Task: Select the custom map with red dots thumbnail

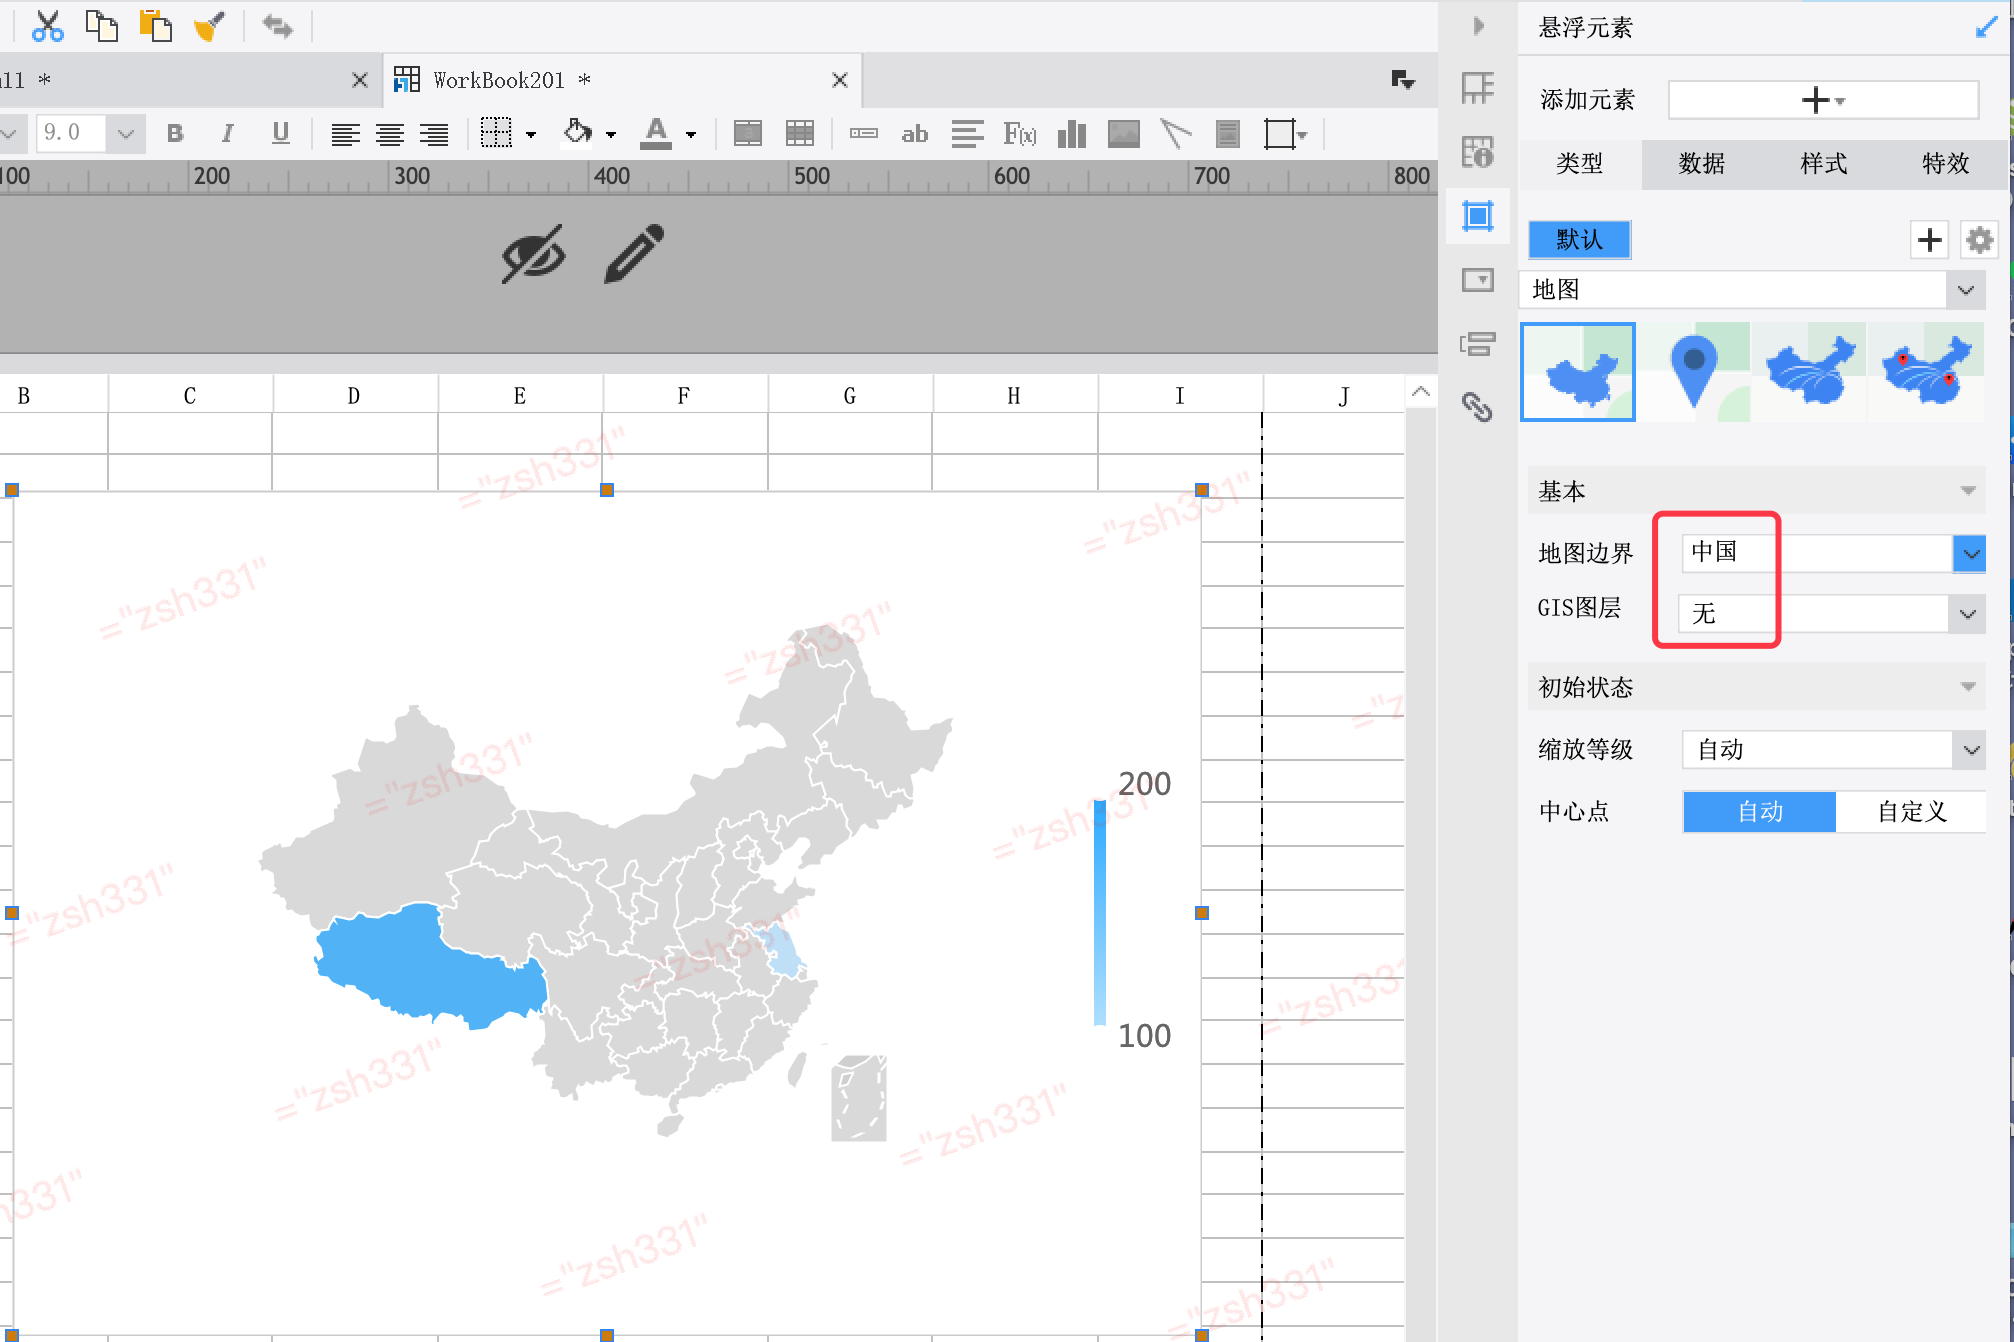Action: (1927, 372)
